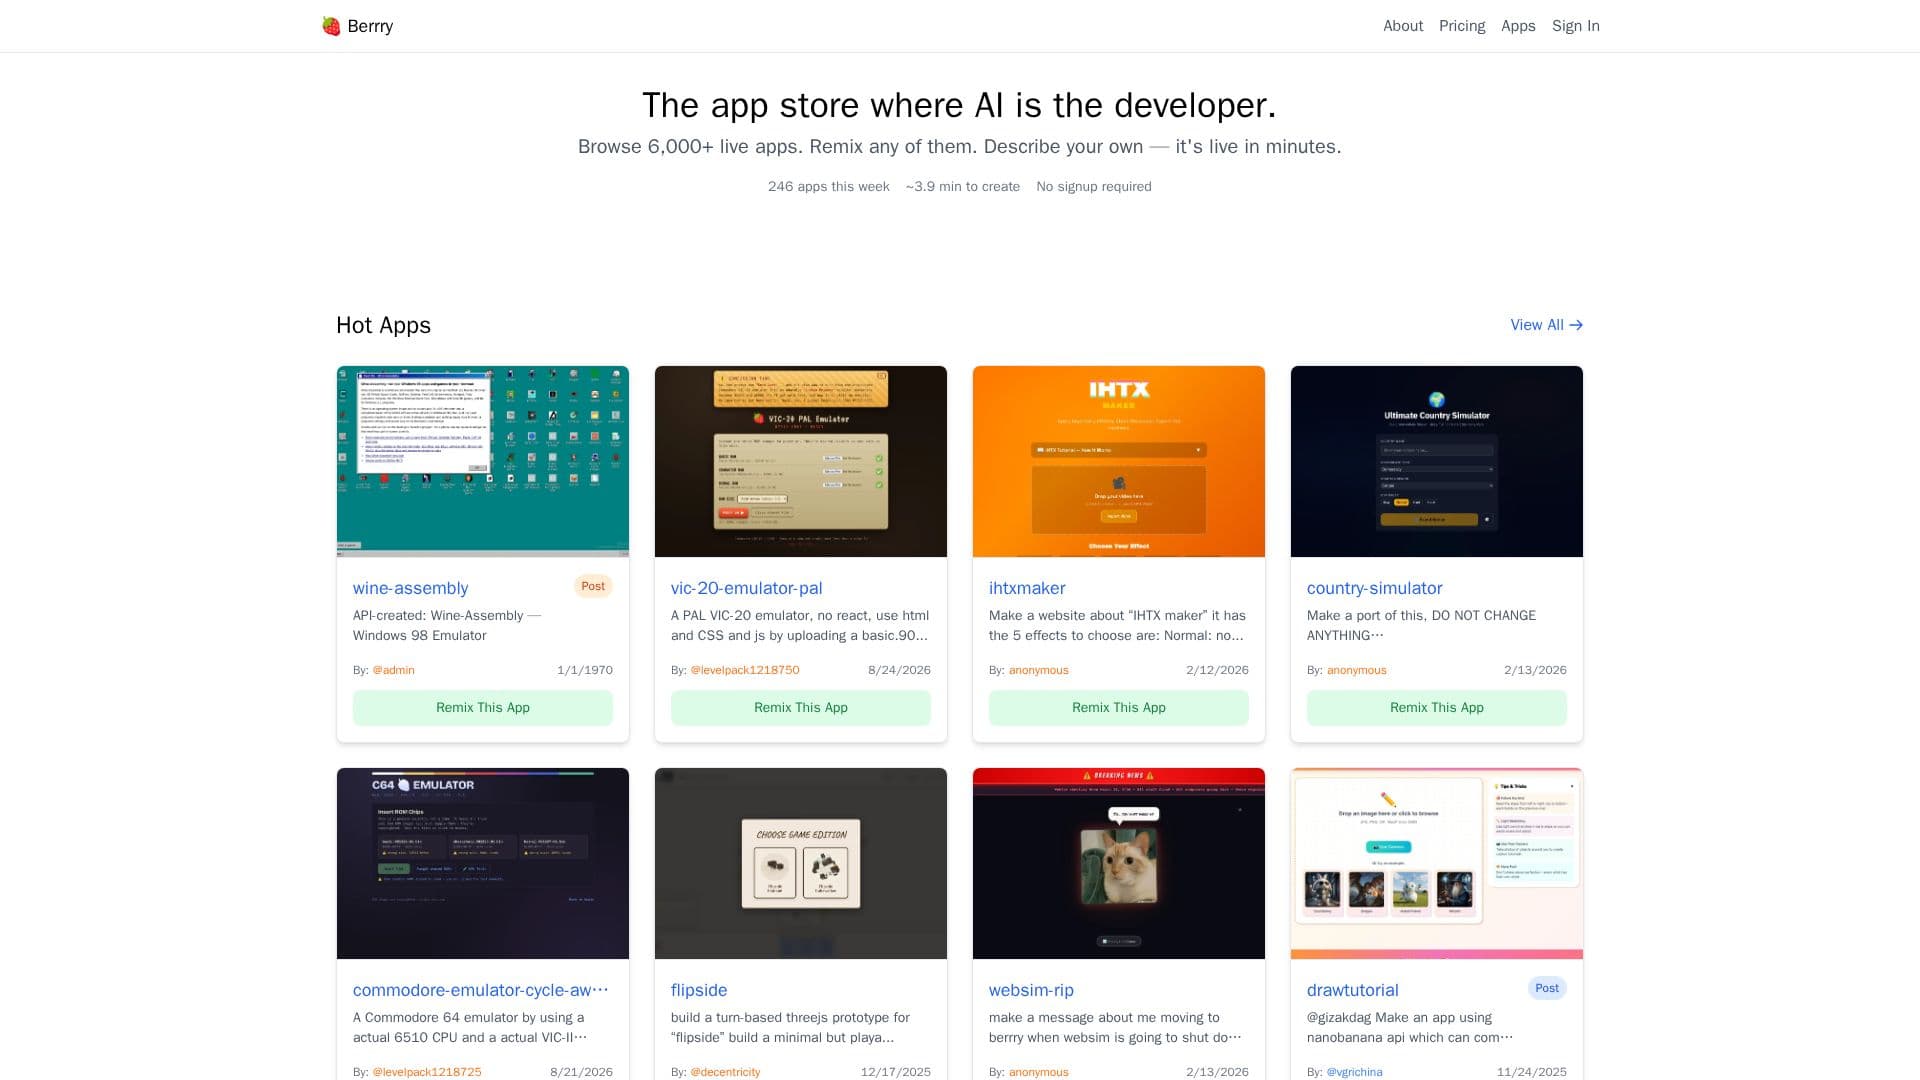Viewport: 1920px width, 1080px height.
Task: Click 'No signup required' text
Action: click(1094, 187)
